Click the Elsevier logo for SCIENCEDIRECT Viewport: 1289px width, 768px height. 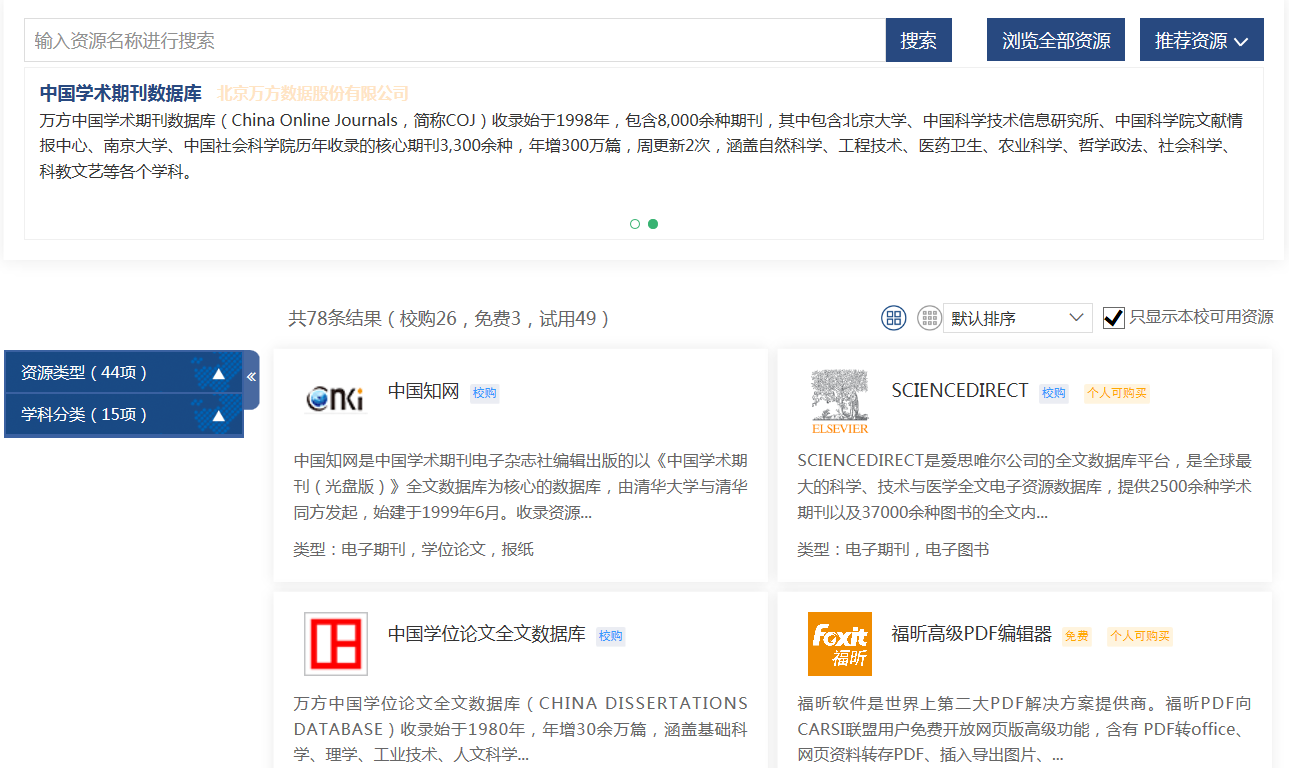pyautogui.click(x=840, y=402)
